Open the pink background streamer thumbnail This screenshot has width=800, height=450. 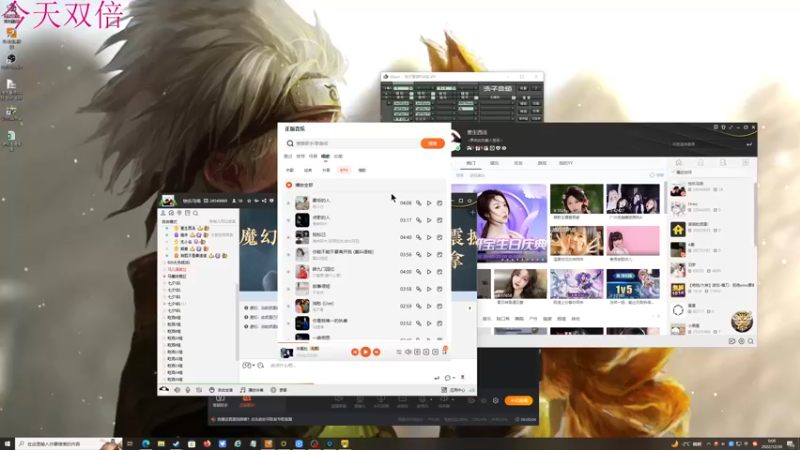(633, 241)
